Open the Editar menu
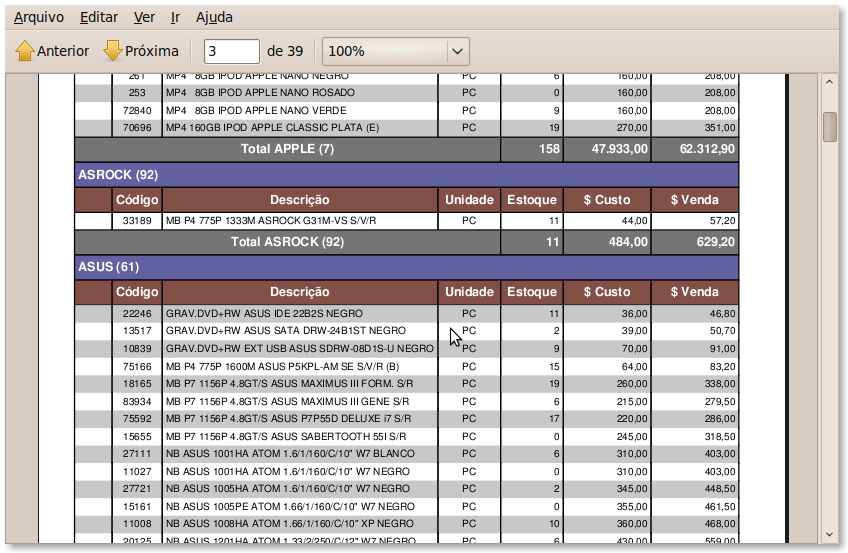The image size is (848, 553). point(98,17)
